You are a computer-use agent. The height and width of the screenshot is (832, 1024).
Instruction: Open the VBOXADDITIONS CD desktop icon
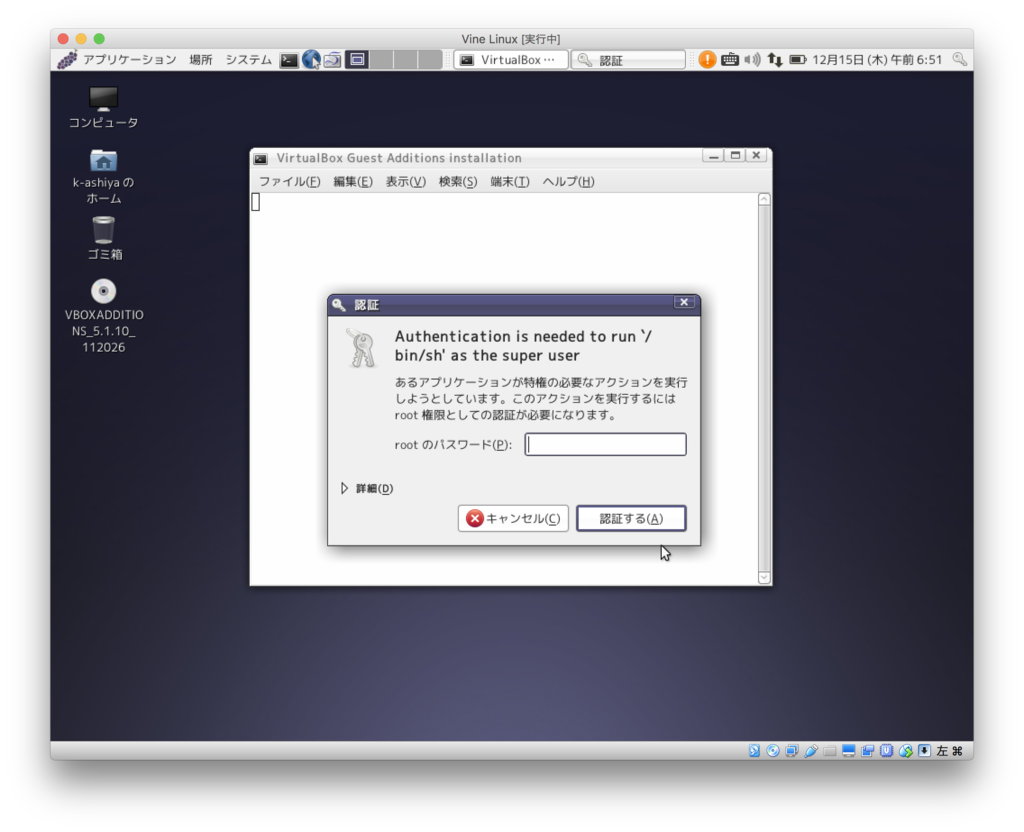tap(104, 317)
